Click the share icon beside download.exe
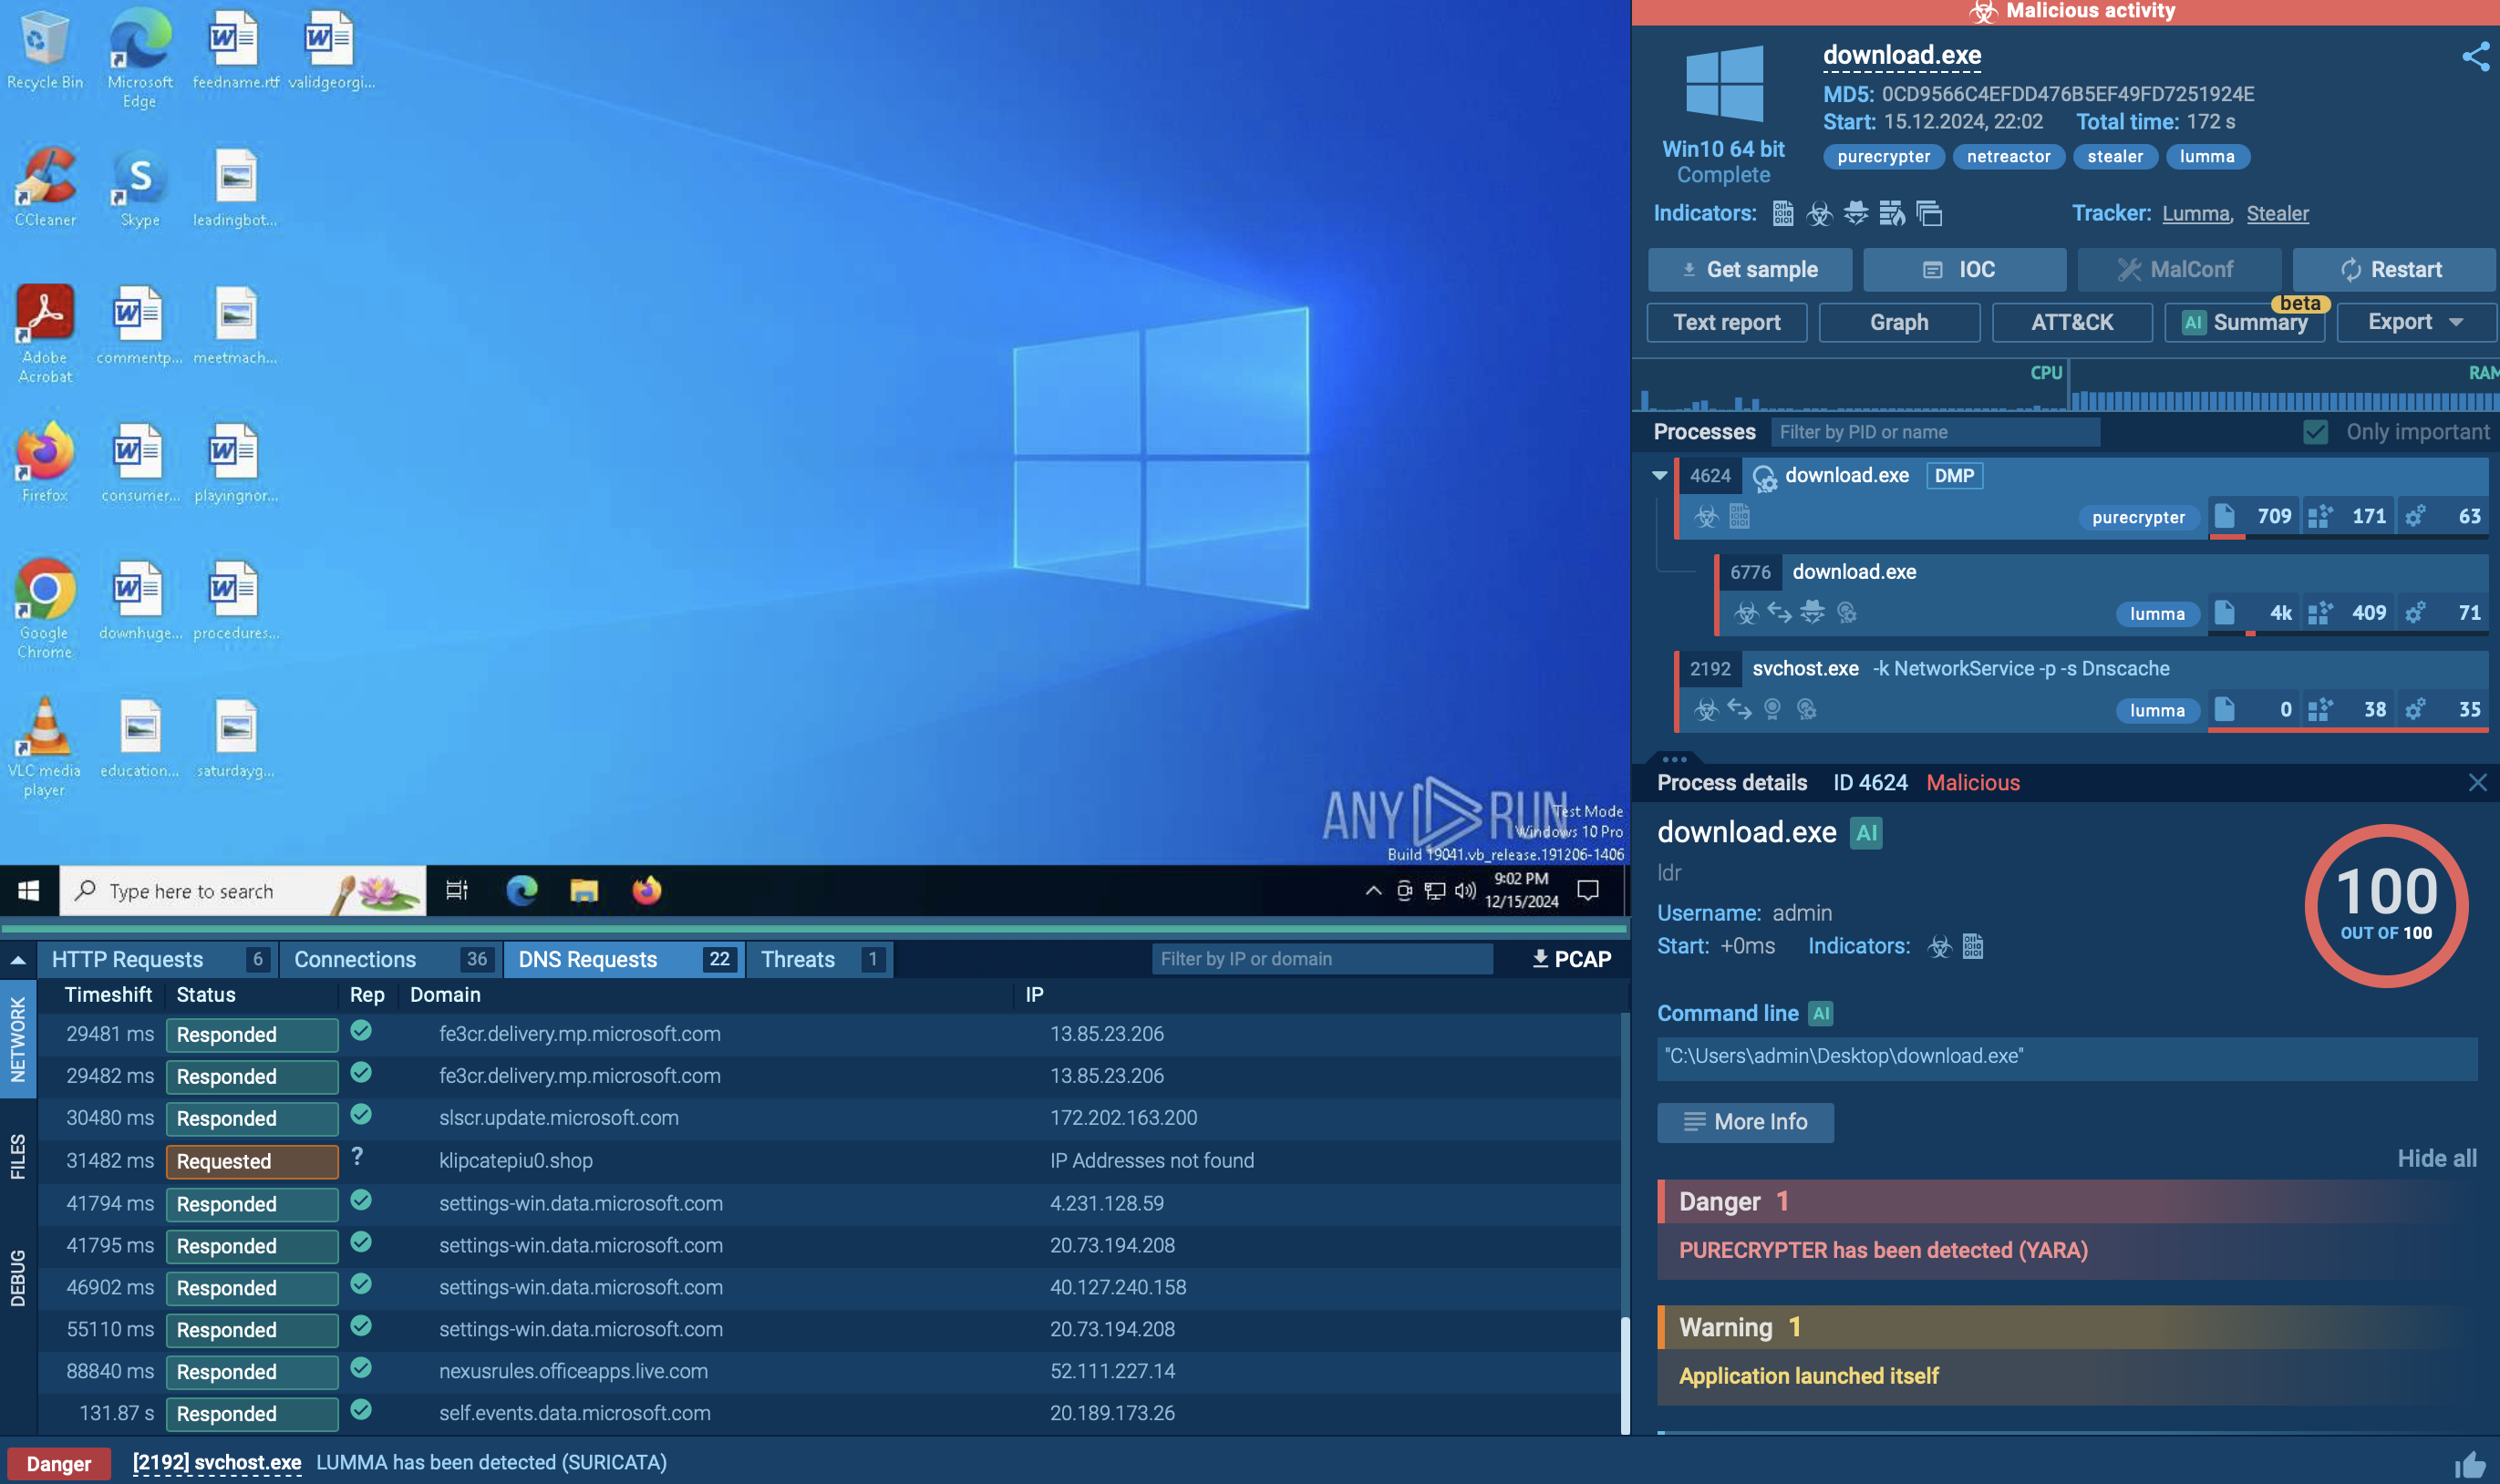2500x1484 pixels. click(2475, 56)
